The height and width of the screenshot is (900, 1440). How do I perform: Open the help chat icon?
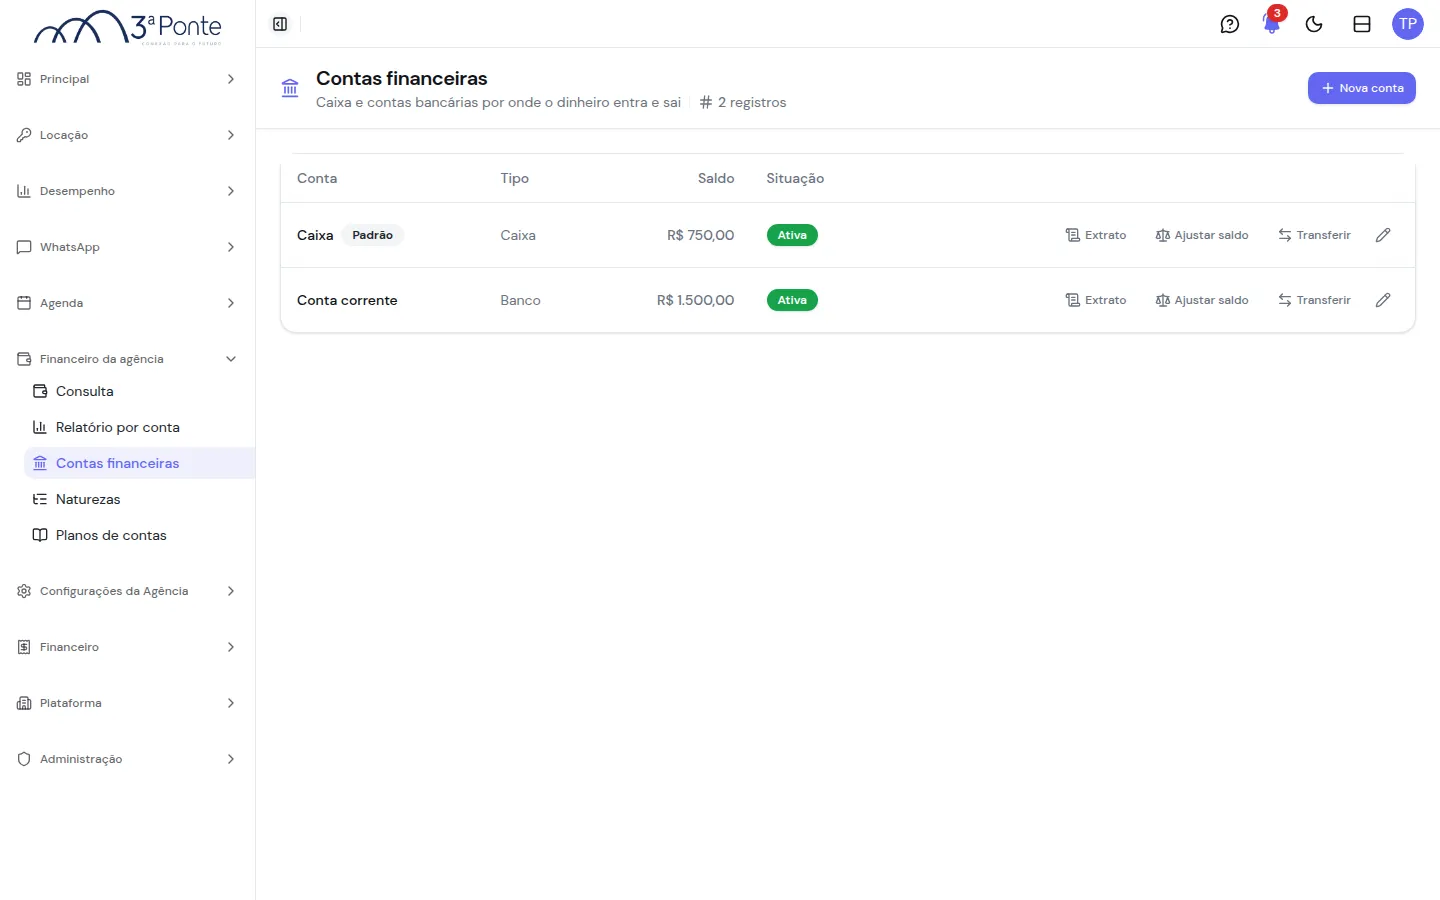1230,24
